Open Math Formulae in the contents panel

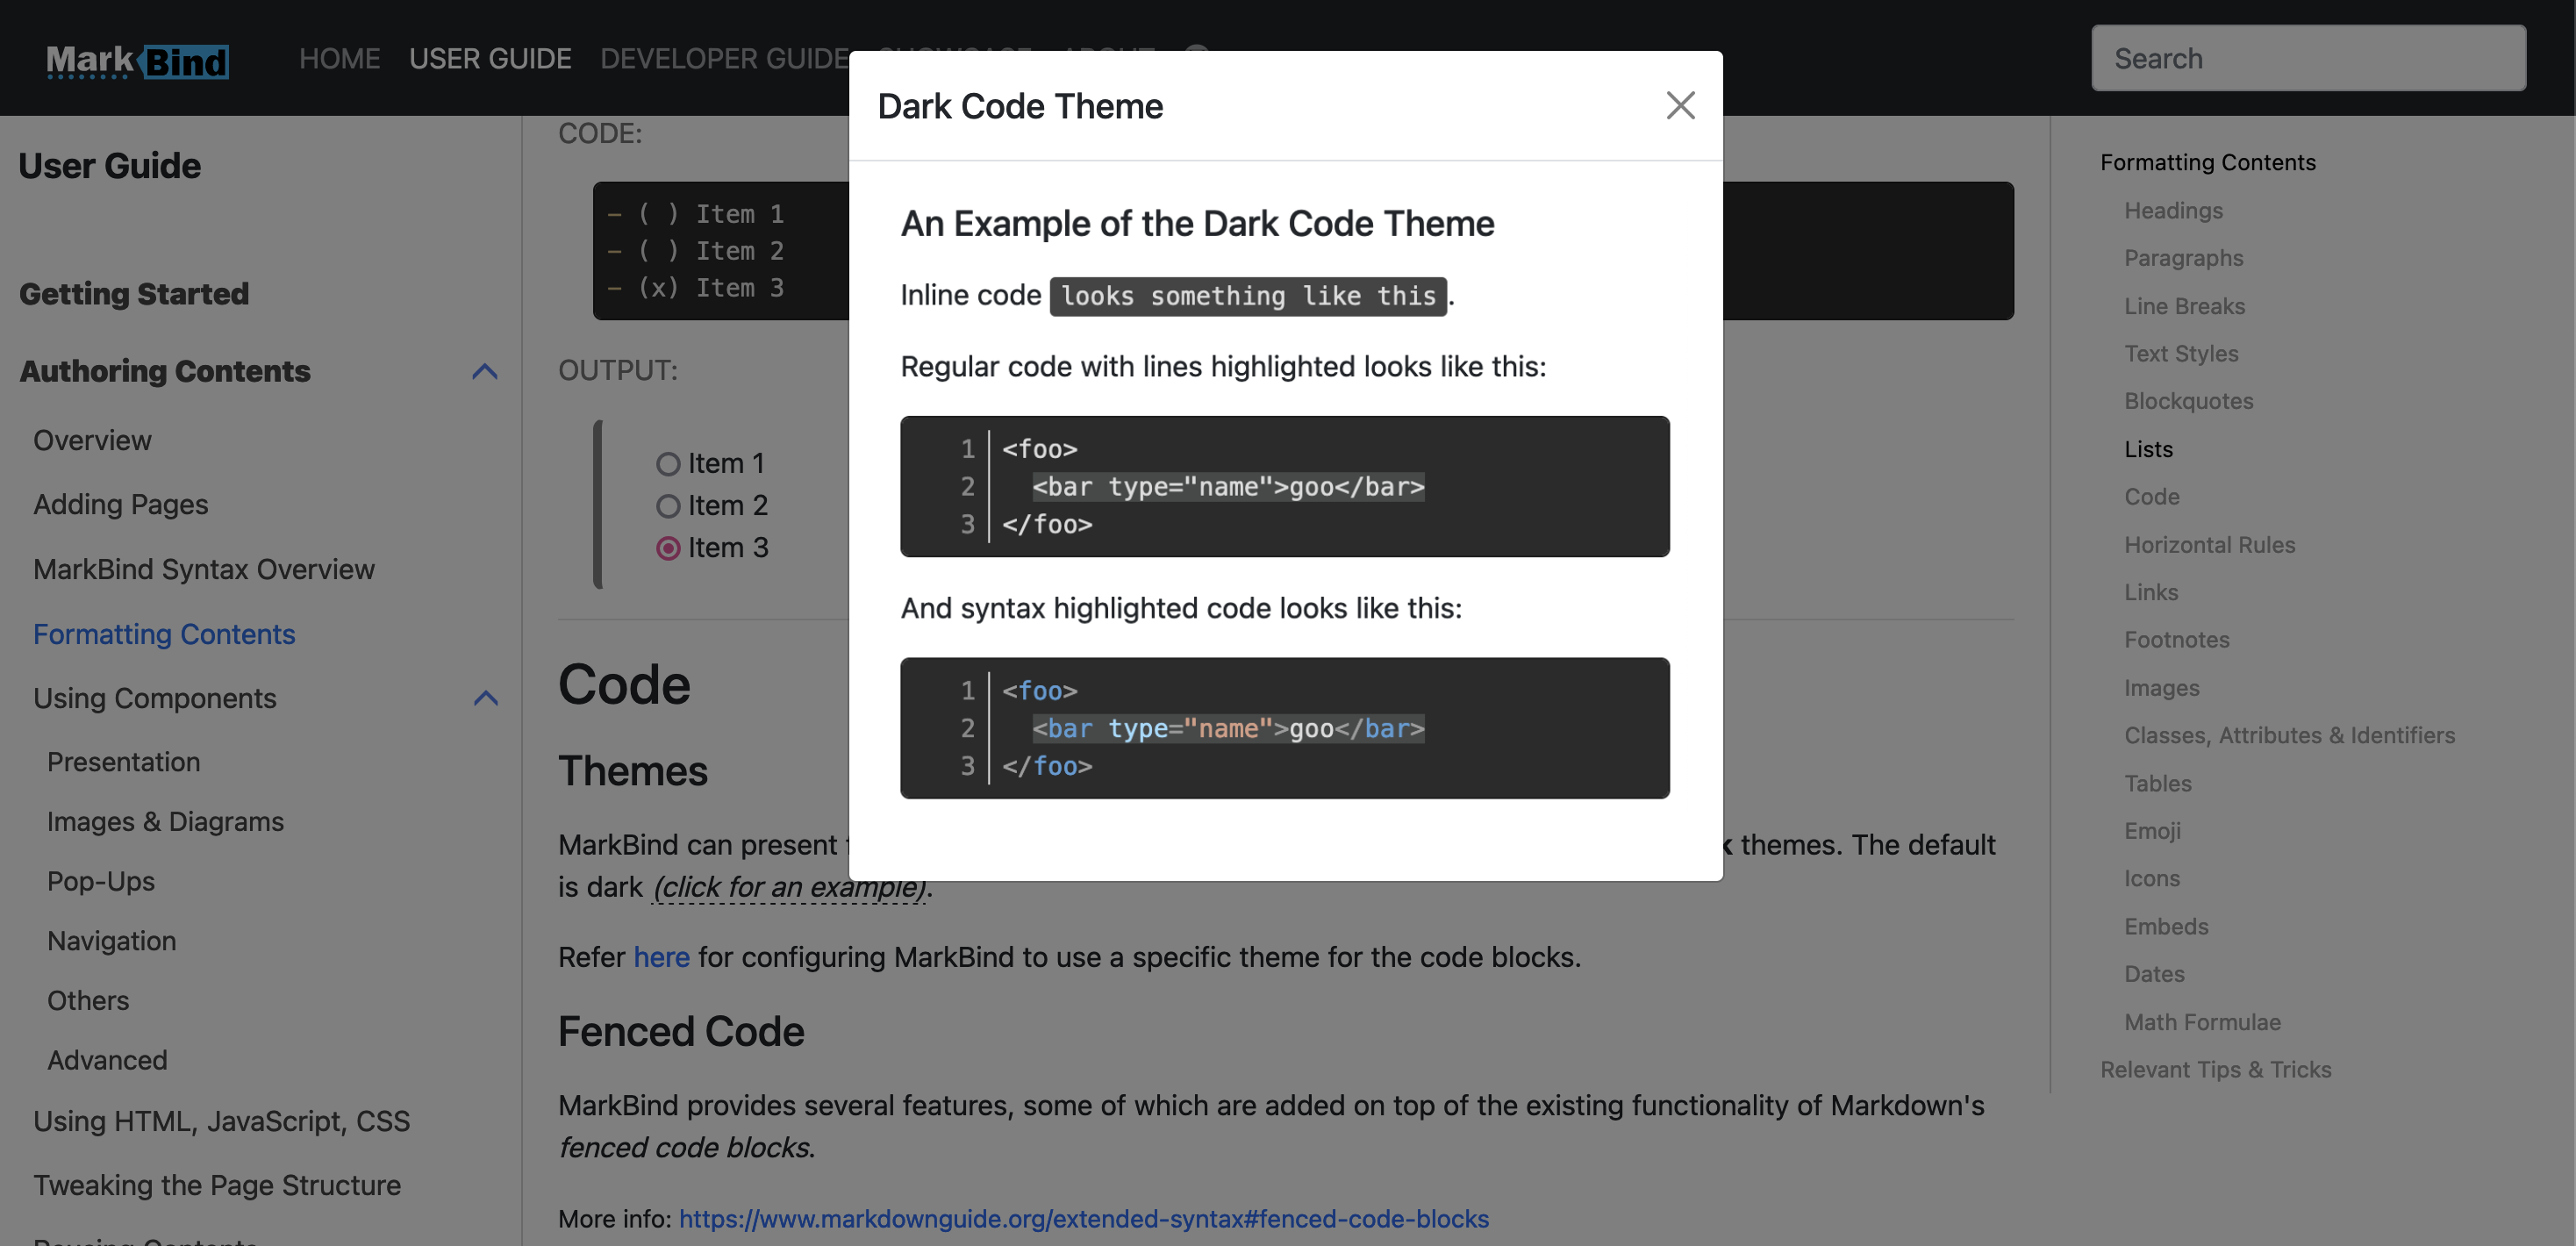(x=2203, y=1021)
